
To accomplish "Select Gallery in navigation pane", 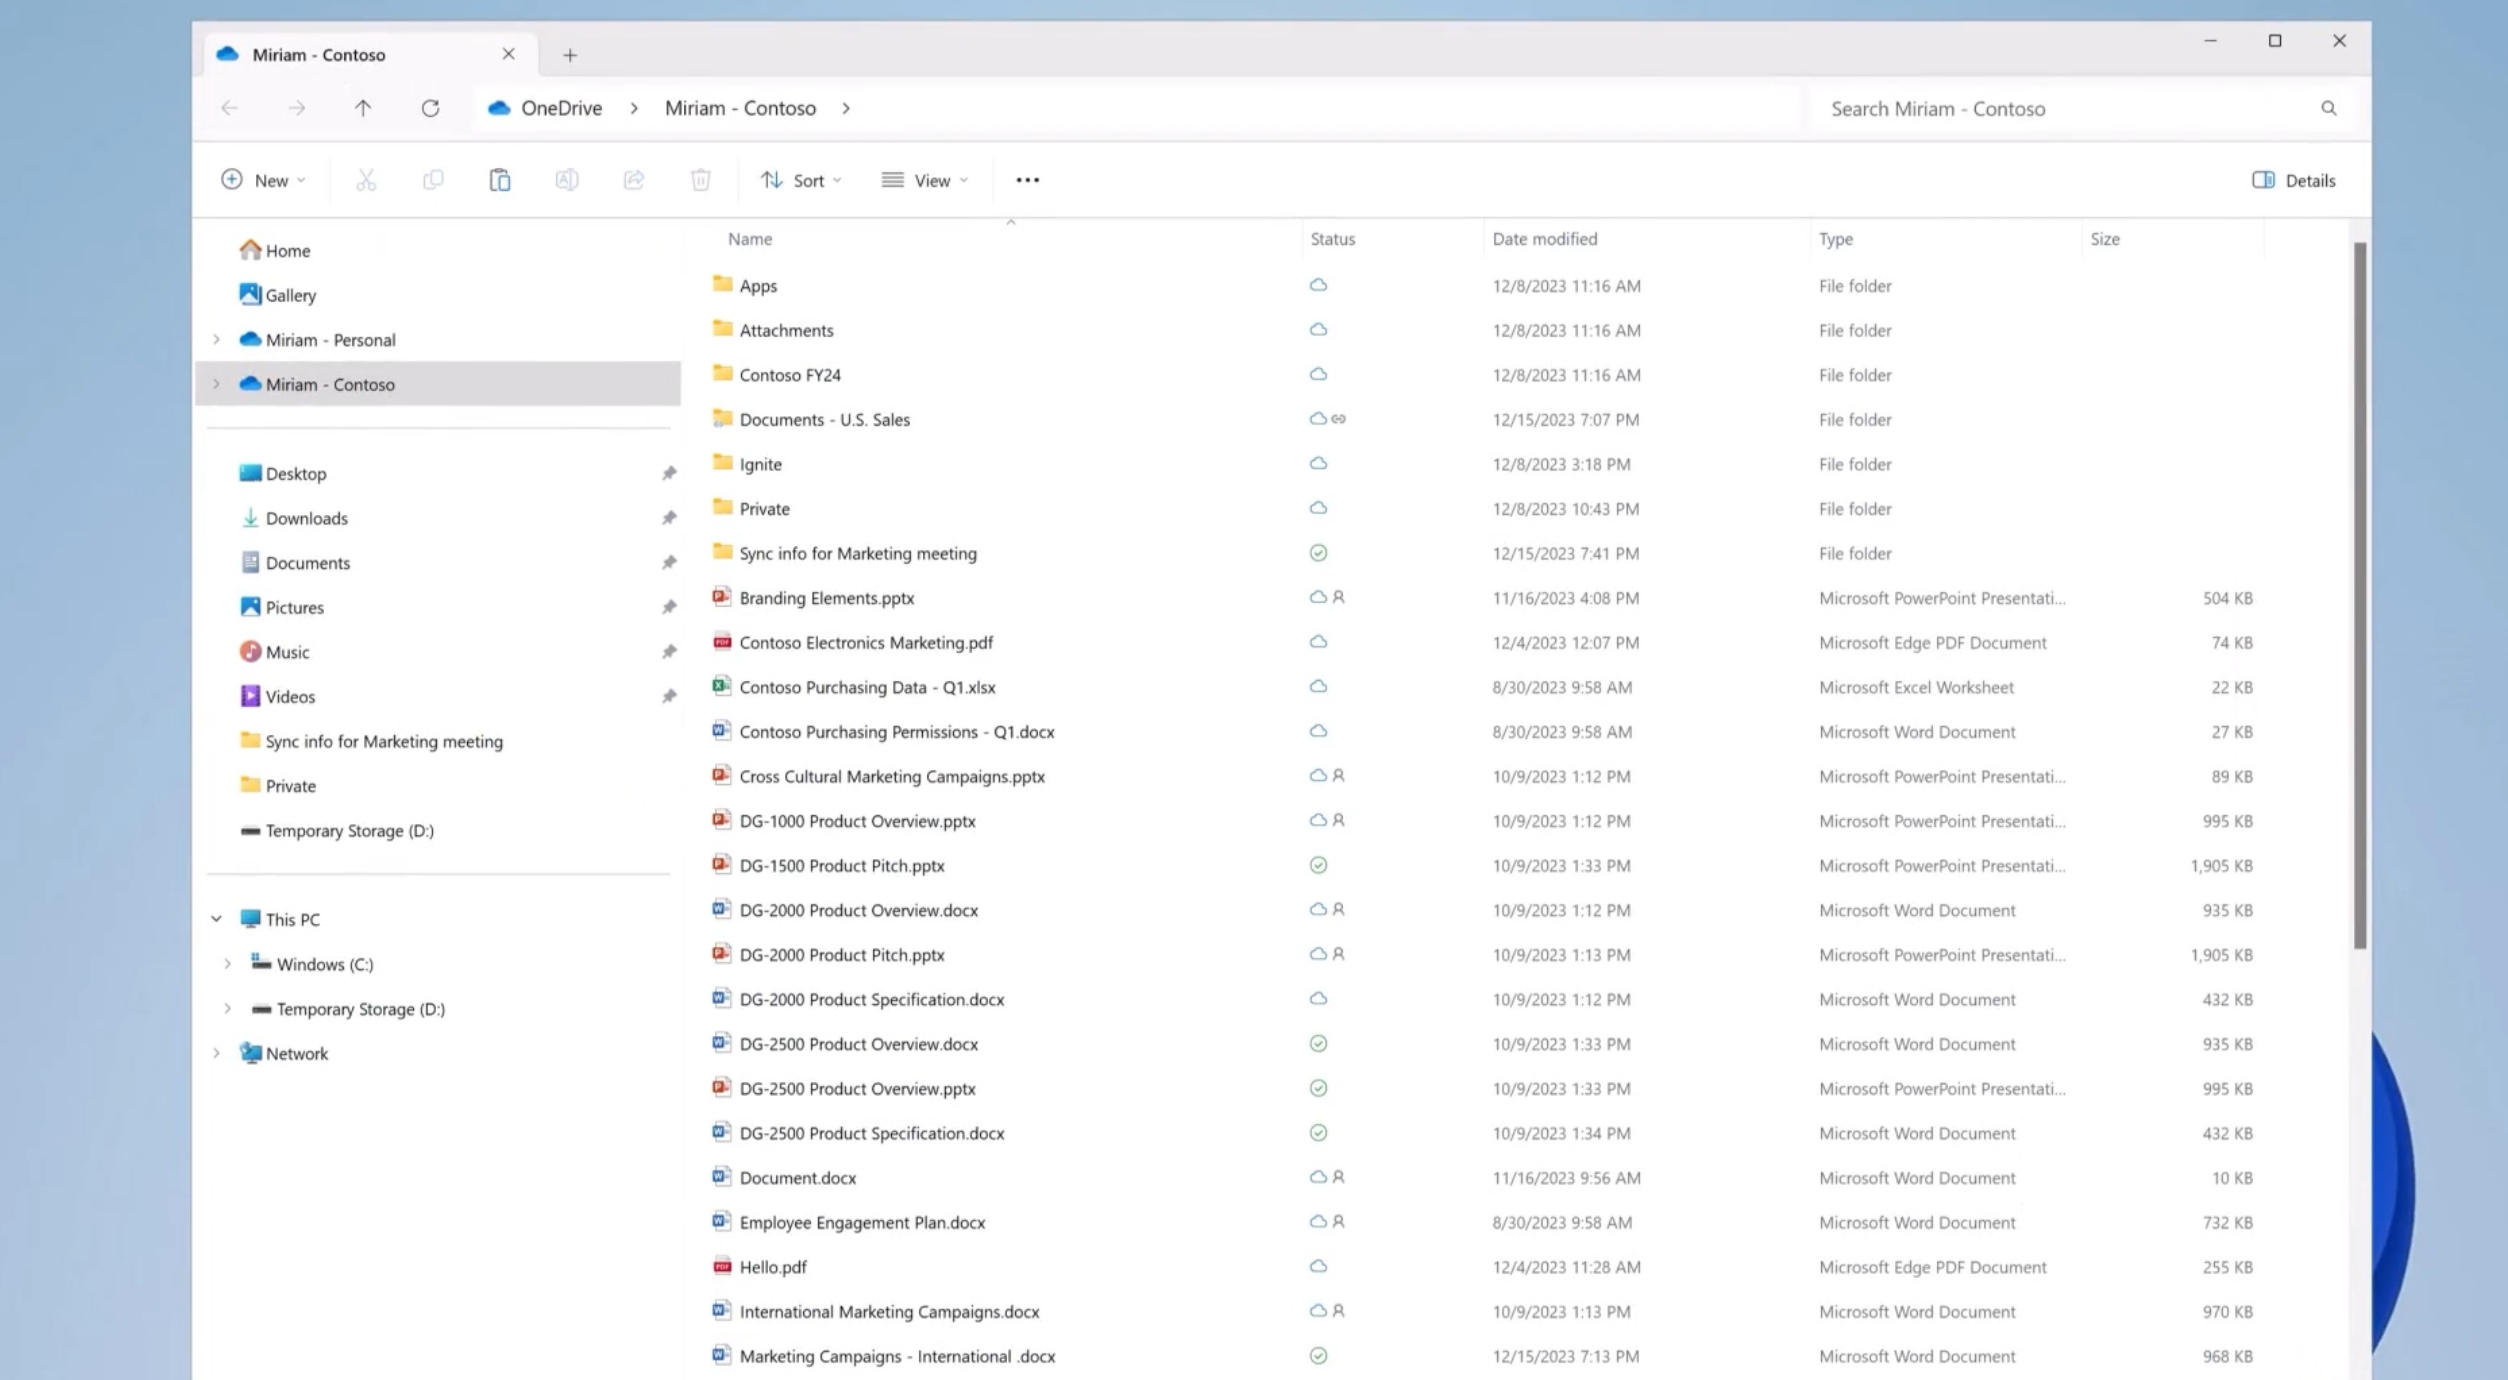I will tap(278, 295).
